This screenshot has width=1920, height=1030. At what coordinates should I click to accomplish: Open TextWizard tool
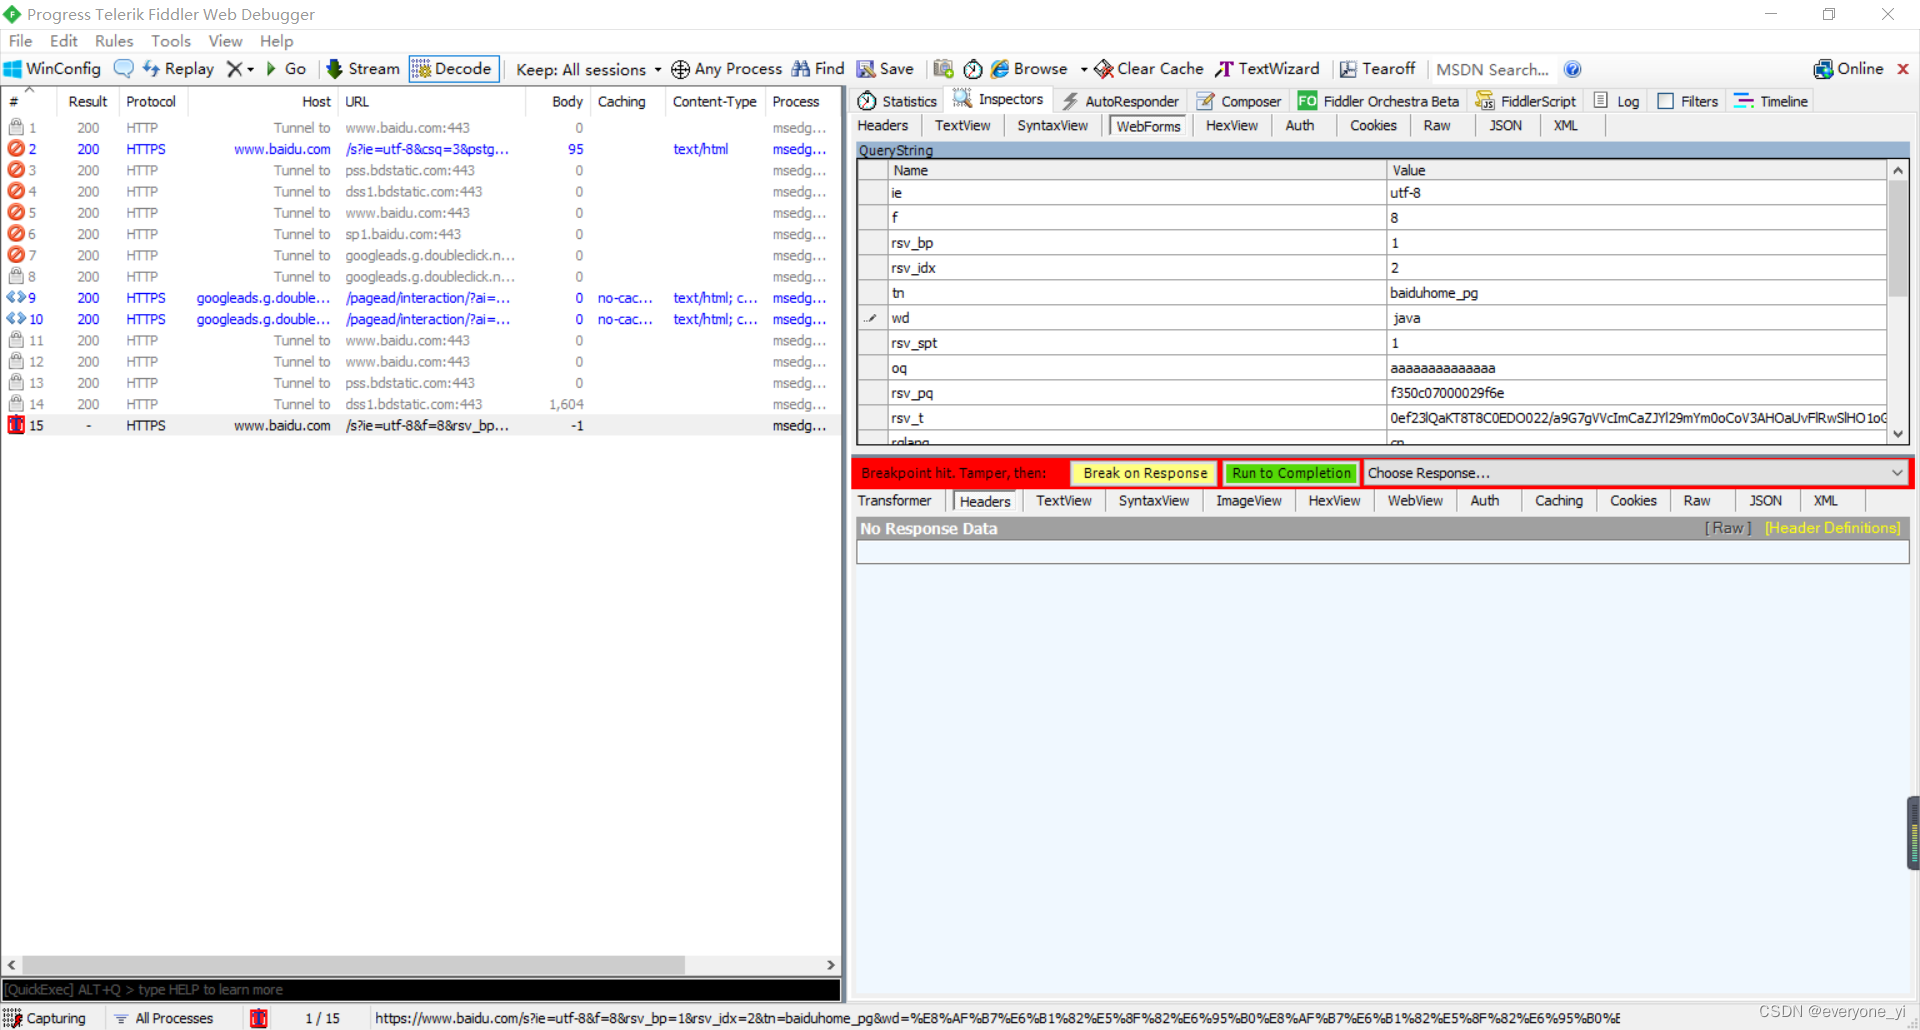[1267, 69]
